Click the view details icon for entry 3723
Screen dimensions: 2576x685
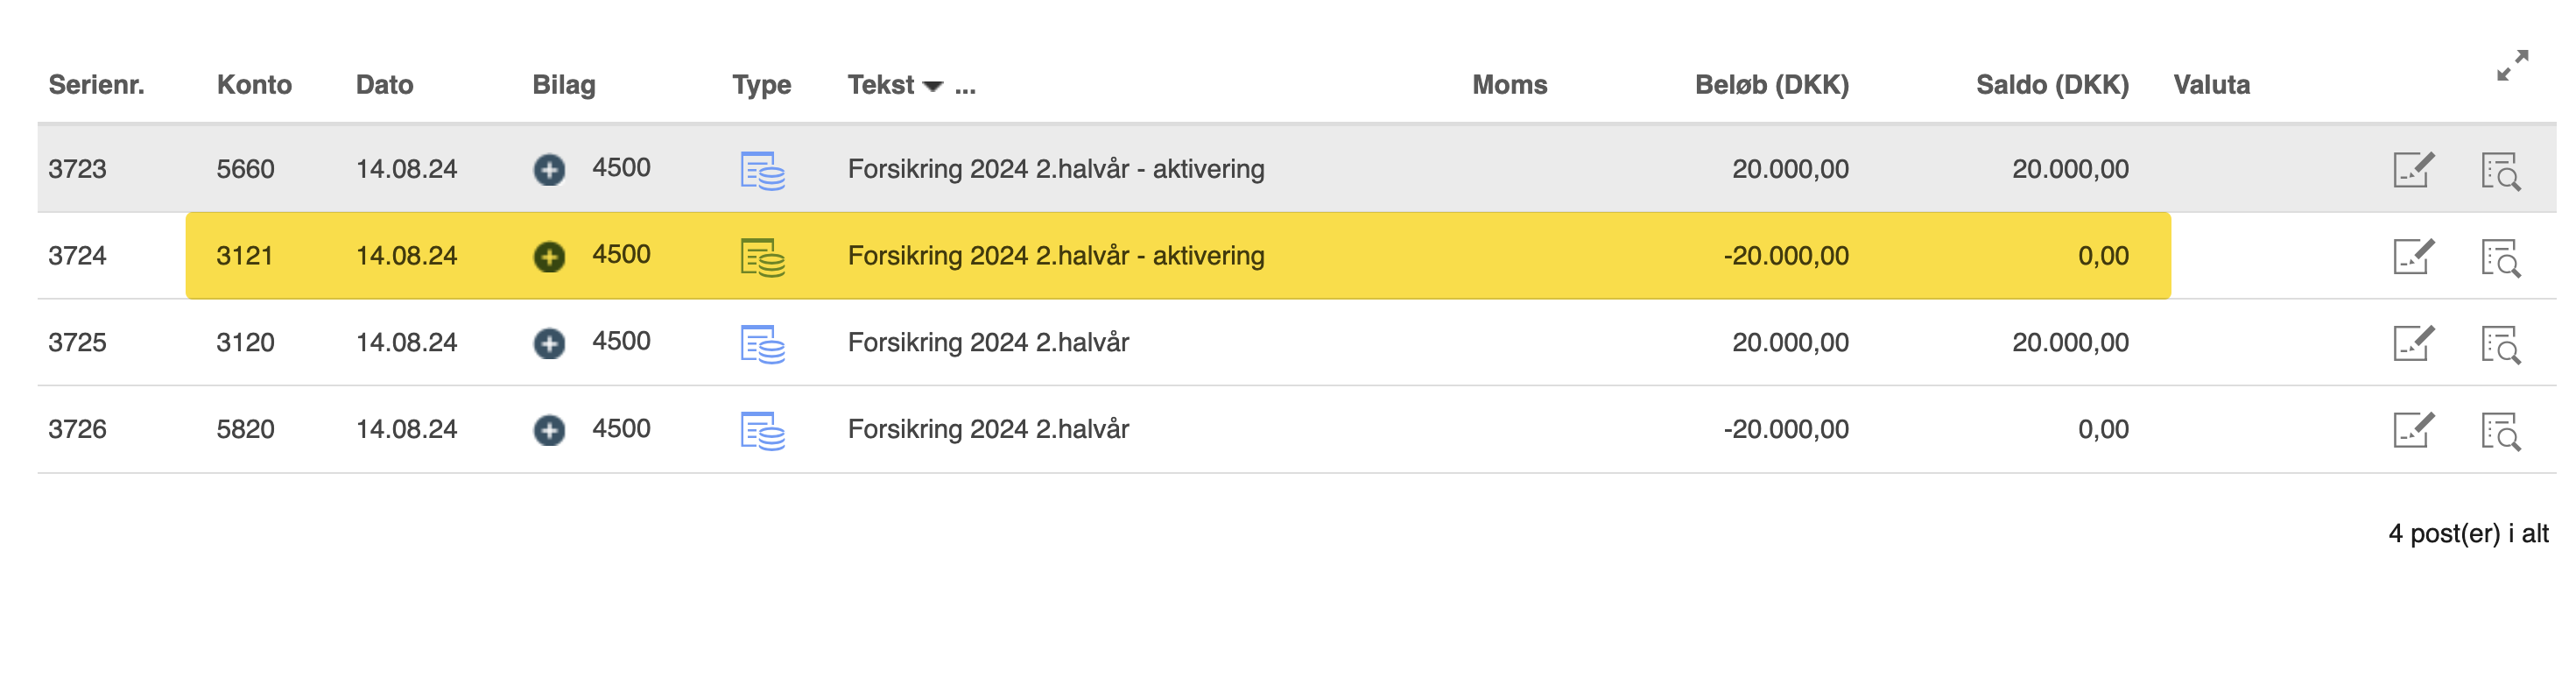2500,171
